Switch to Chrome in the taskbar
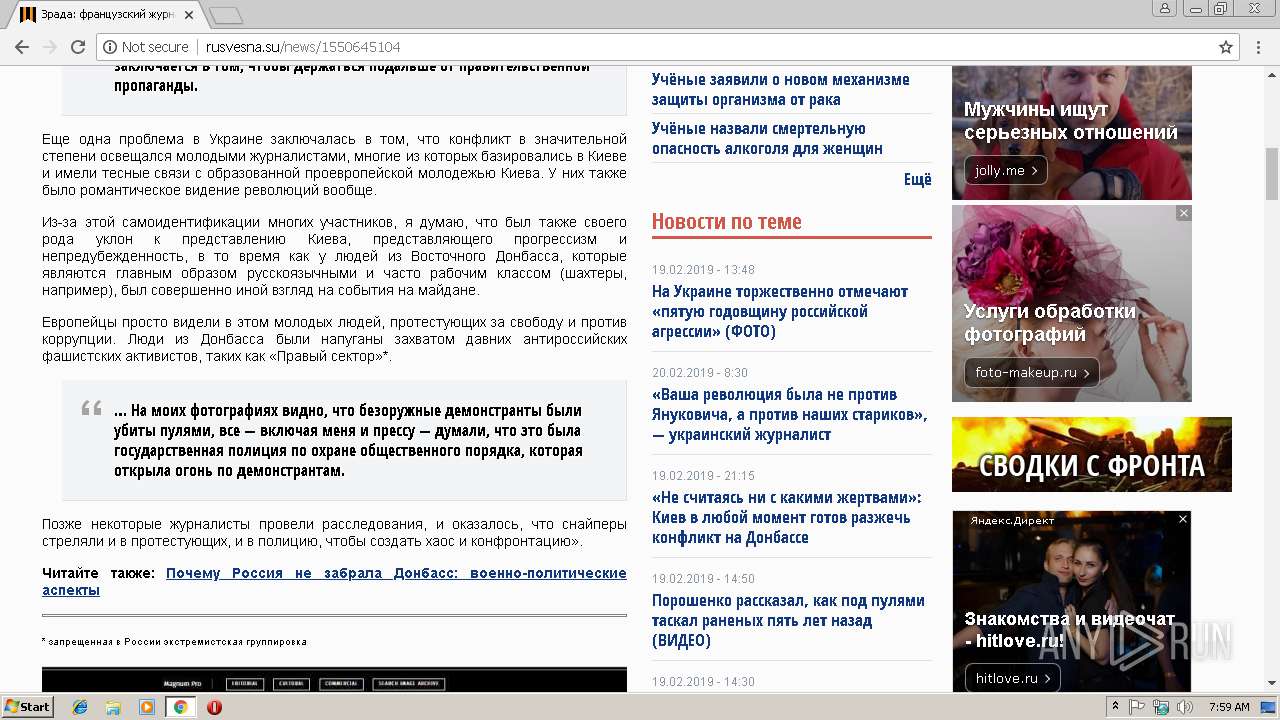This screenshot has width=1280, height=720. coord(180,707)
